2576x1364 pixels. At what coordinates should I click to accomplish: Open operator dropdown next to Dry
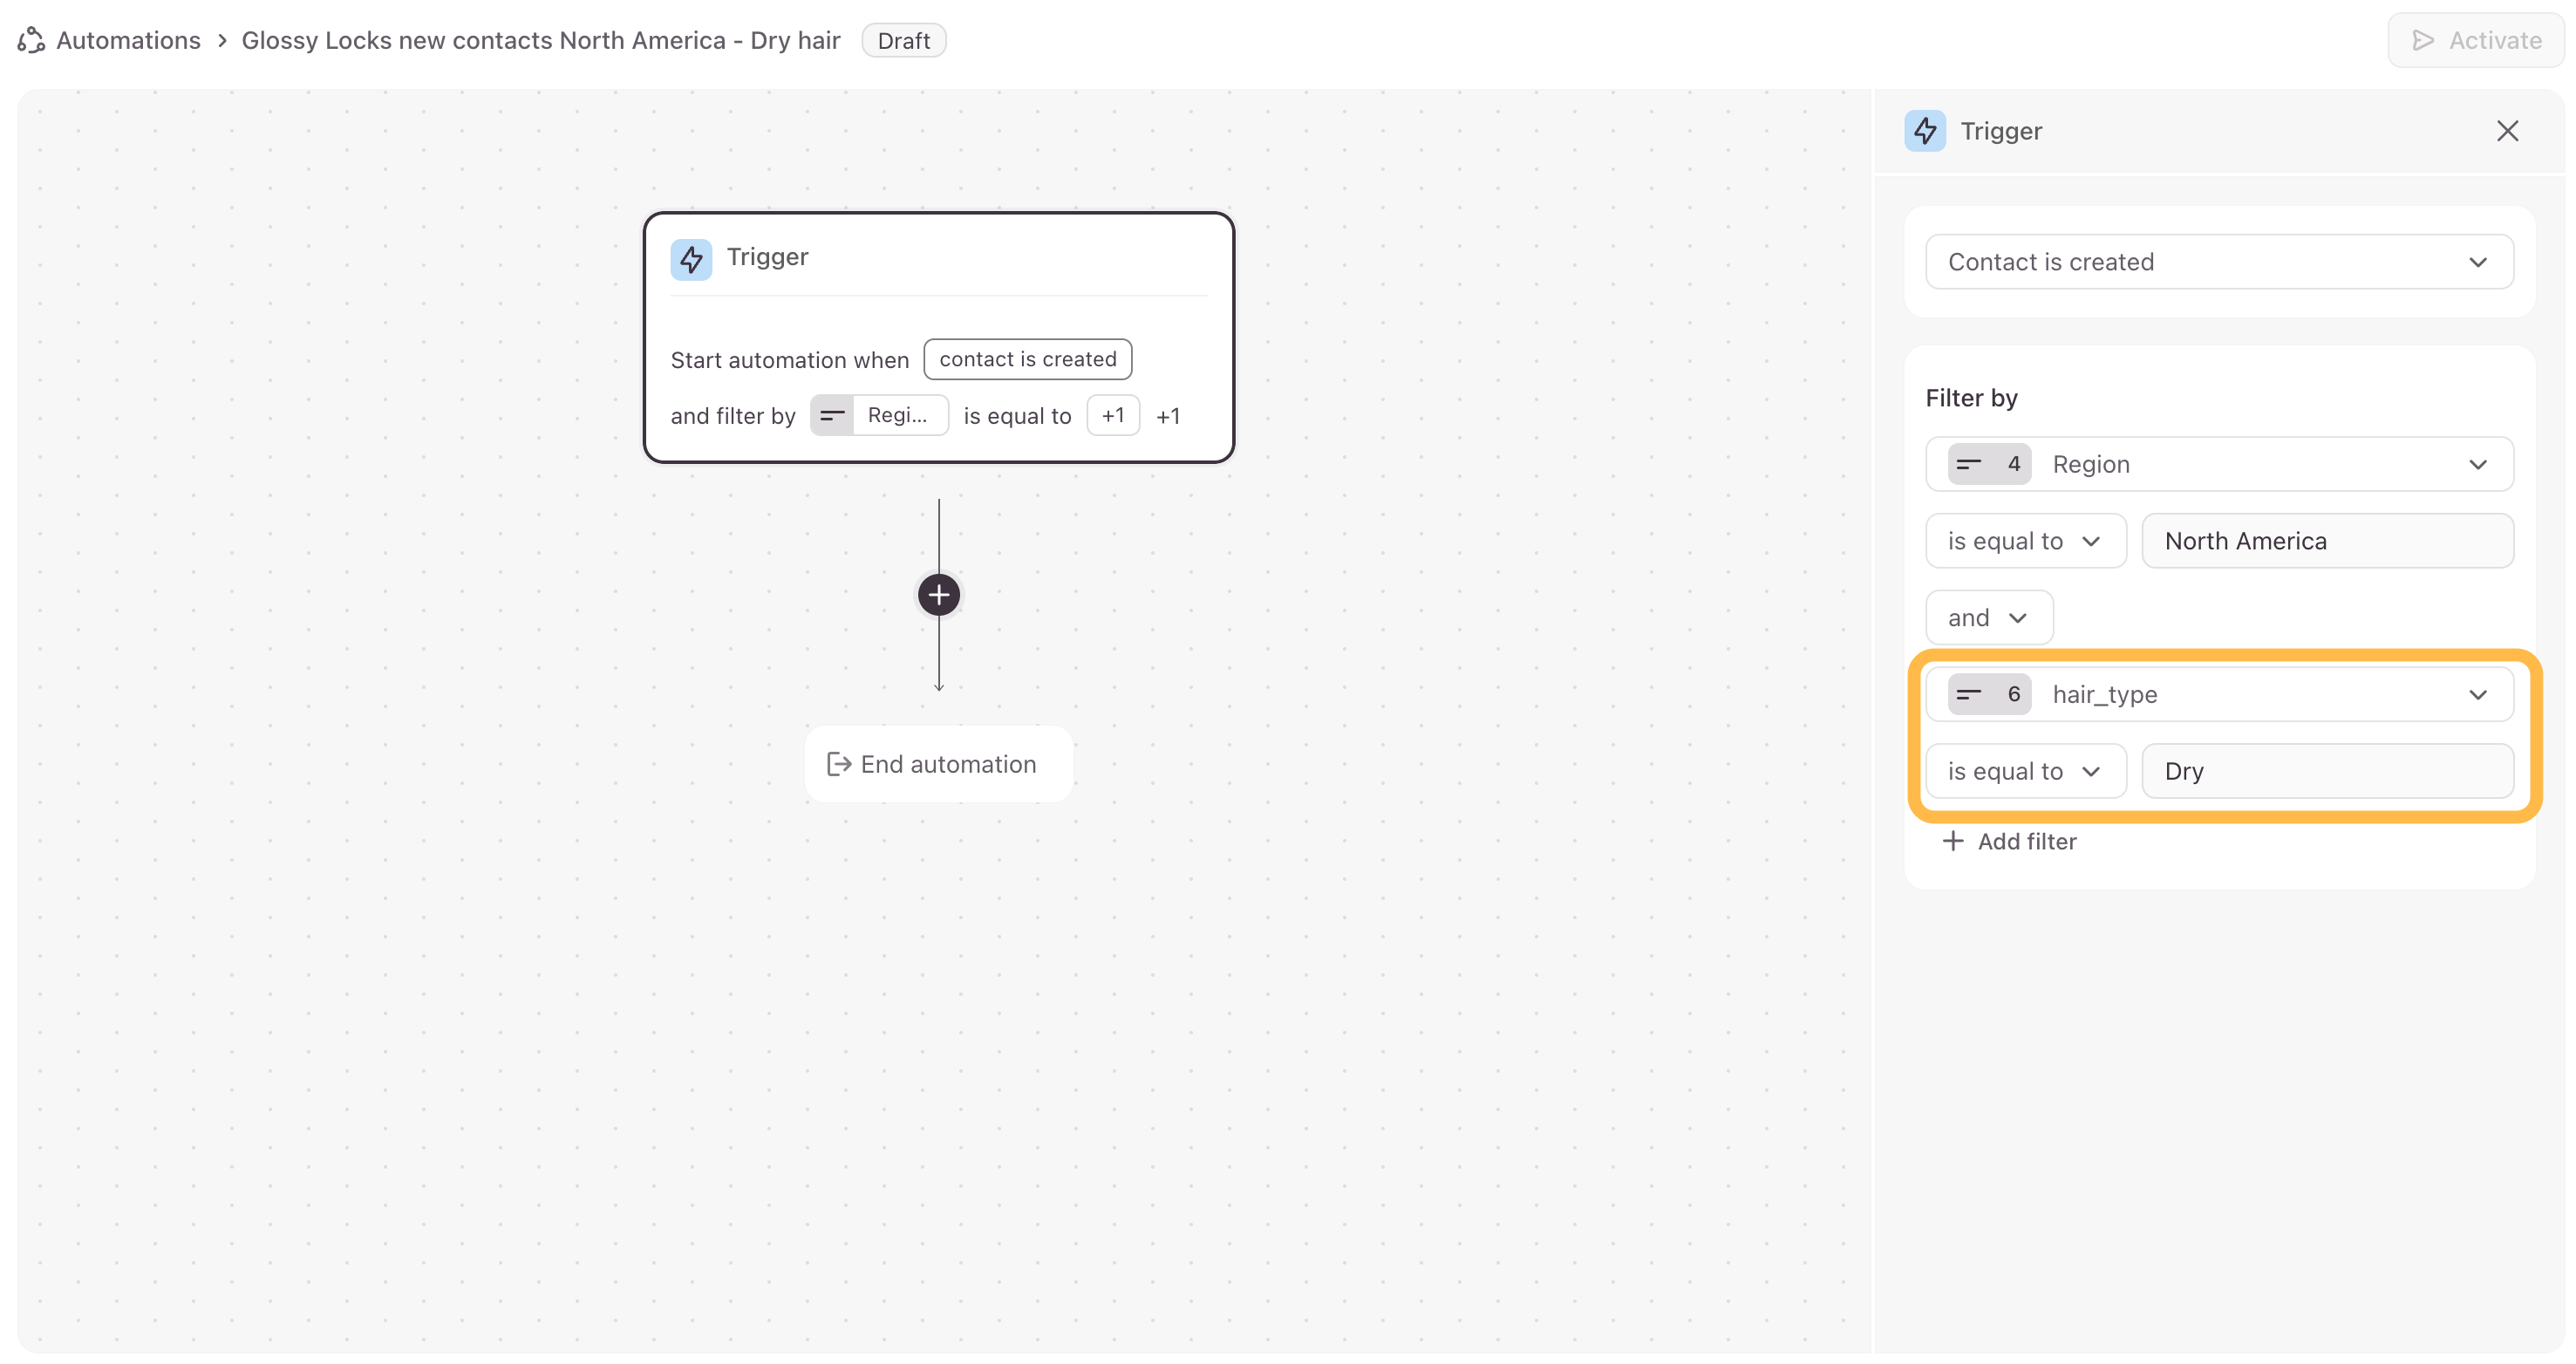[x=2024, y=771]
